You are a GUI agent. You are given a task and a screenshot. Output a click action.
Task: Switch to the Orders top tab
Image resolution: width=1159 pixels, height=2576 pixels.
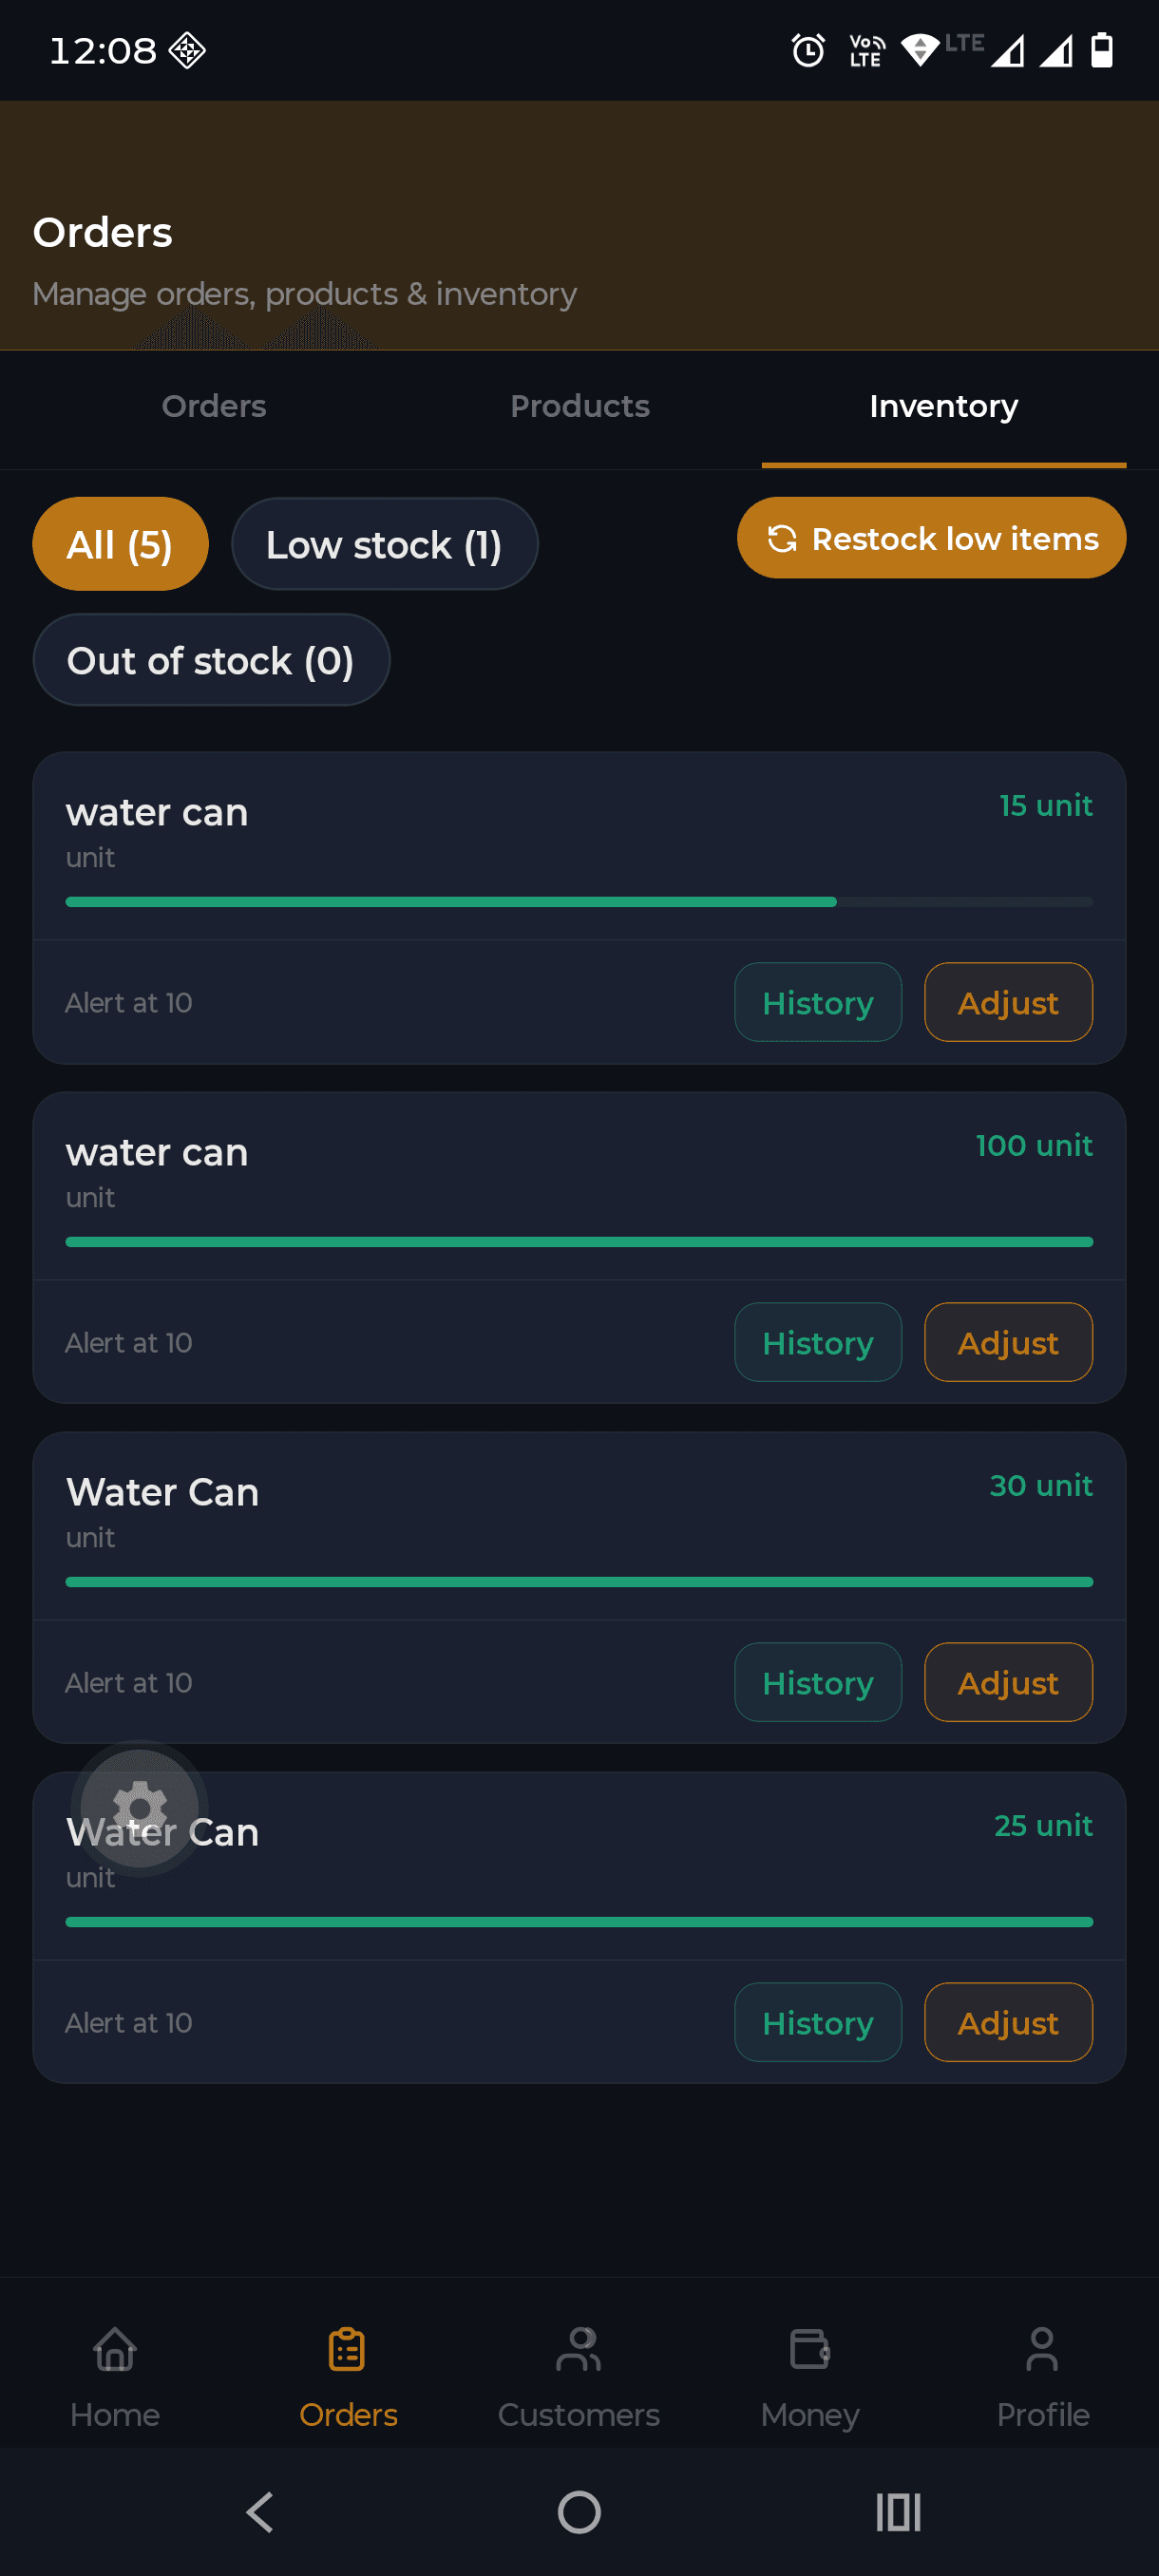pos(214,406)
